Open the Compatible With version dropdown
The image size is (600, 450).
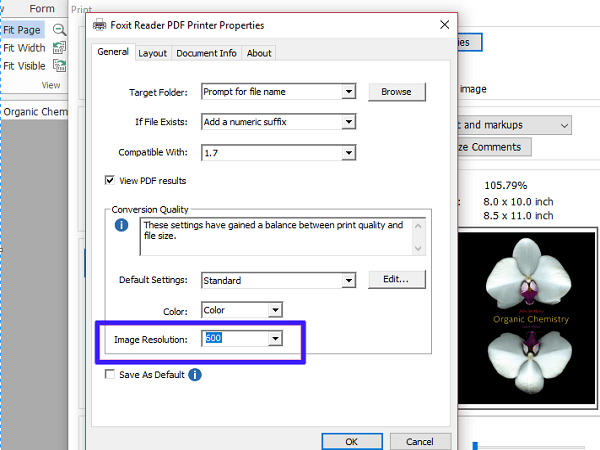pyautogui.click(x=349, y=152)
